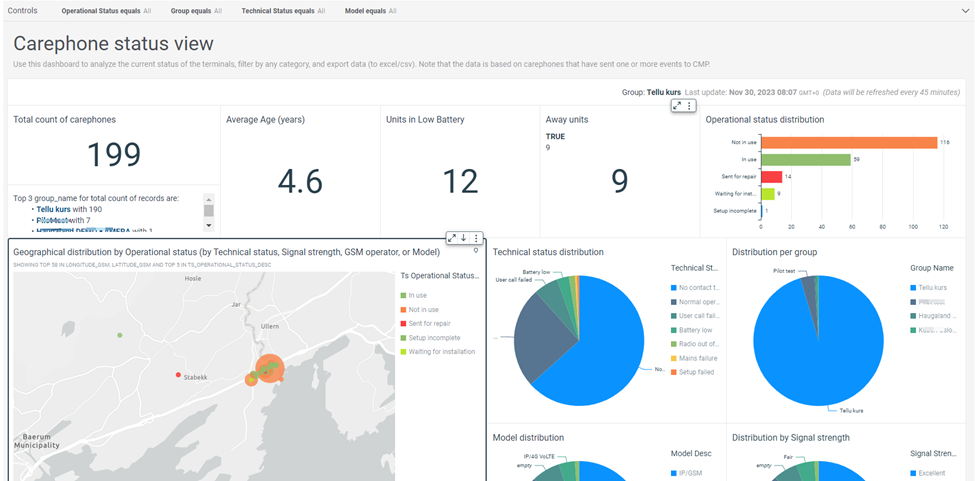Click the Technical status distribution title

(x=548, y=252)
